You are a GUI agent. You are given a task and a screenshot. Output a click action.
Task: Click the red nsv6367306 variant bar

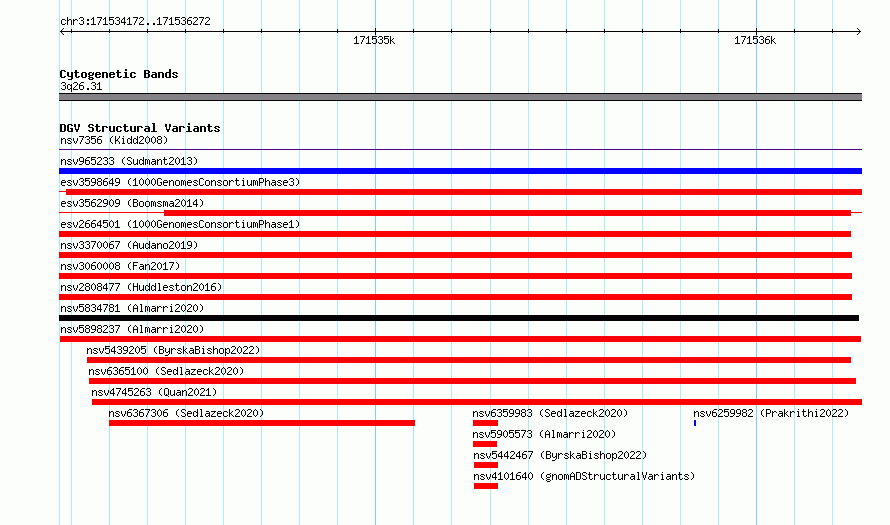pos(262,423)
